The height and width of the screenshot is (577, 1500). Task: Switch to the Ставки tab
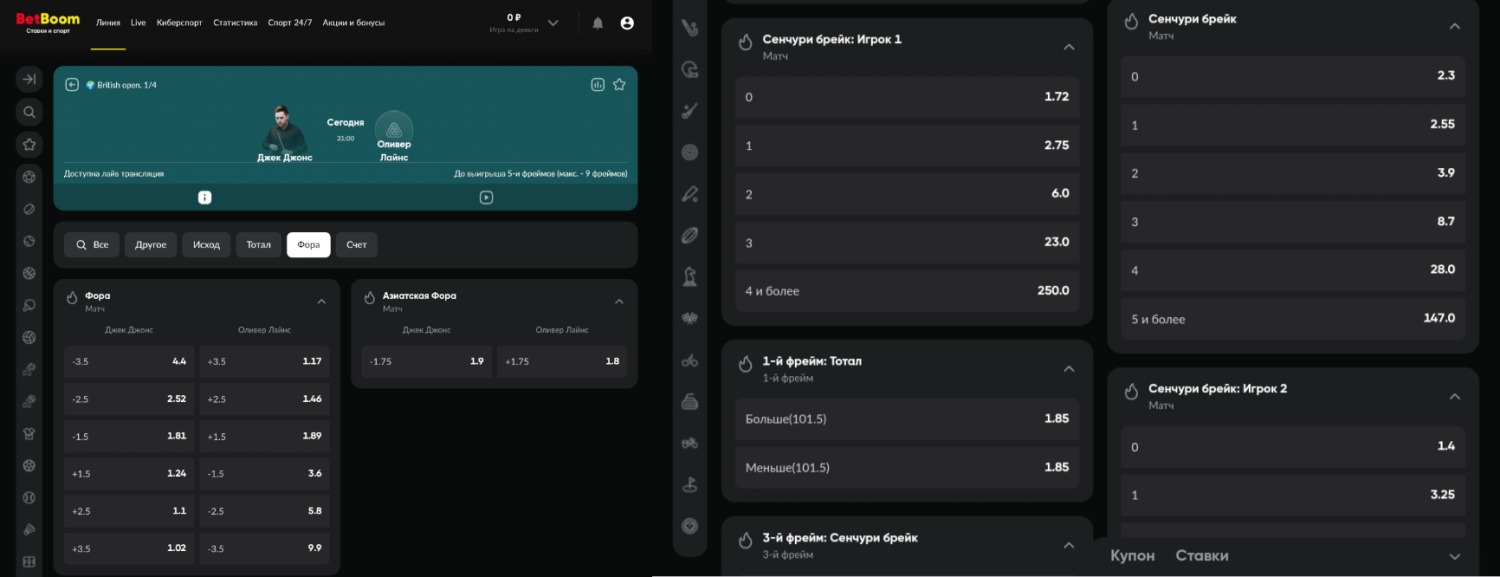tap(1202, 556)
